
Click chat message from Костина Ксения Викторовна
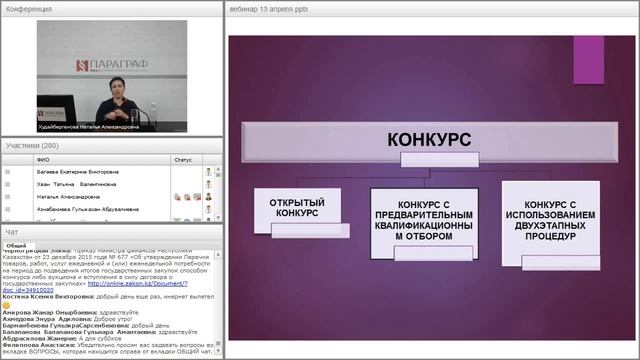coord(108,297)
